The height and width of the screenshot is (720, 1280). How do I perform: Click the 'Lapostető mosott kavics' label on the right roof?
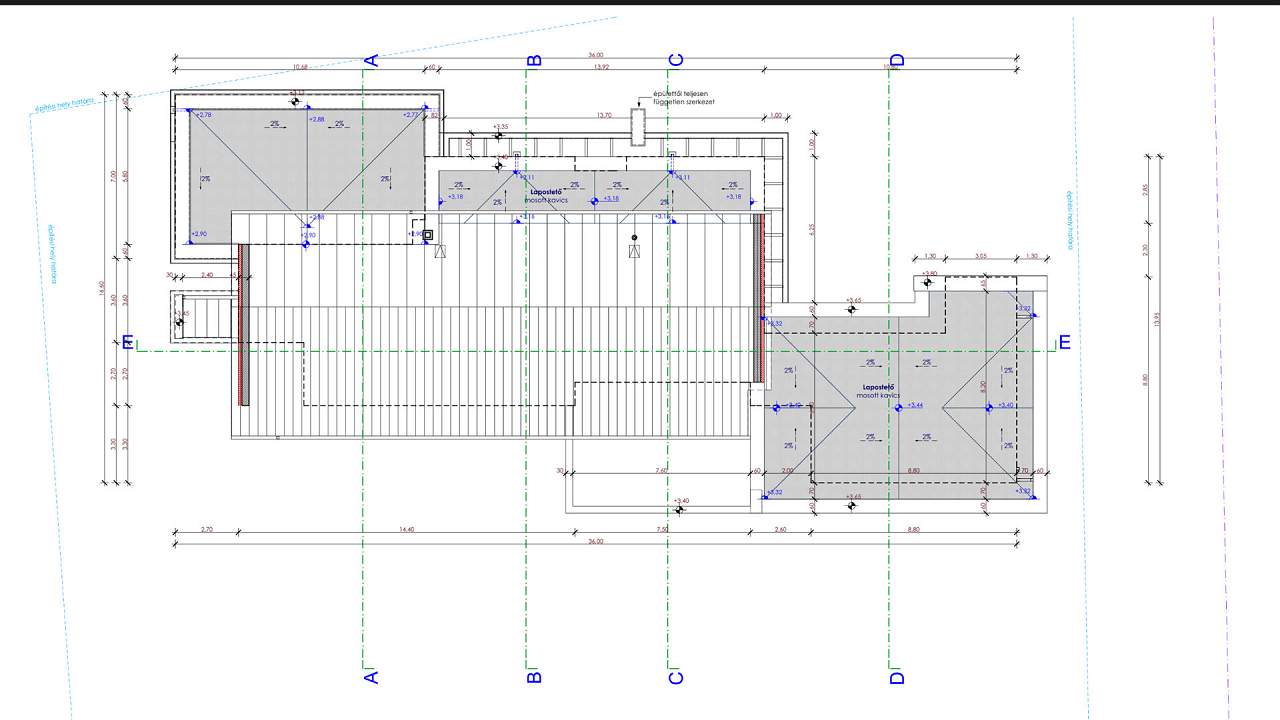[x=878, y=391]
